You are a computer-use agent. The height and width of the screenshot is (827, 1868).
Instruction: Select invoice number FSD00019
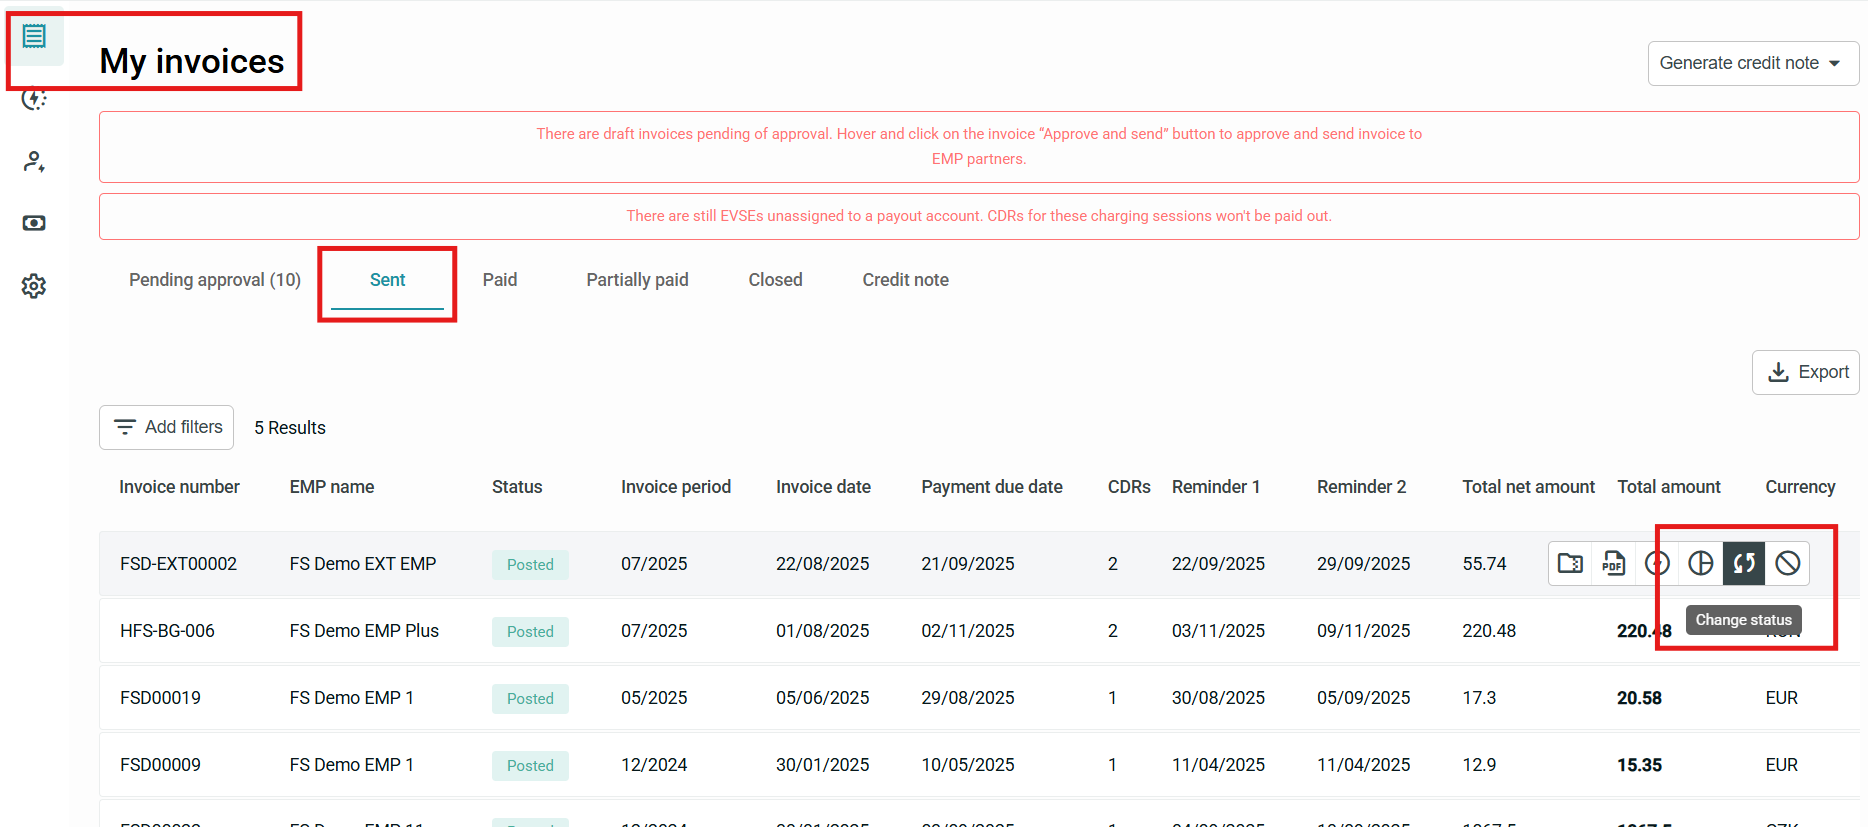160,698
